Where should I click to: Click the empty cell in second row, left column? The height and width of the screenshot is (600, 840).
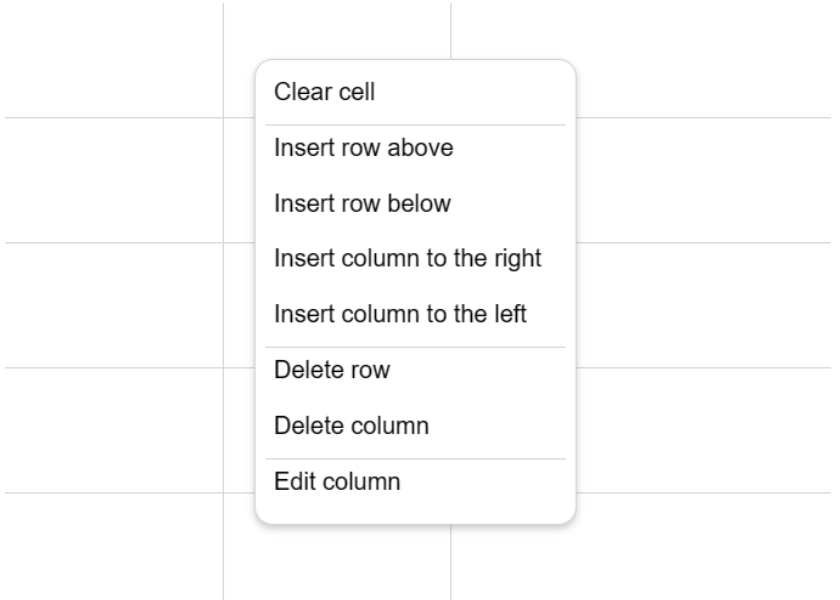tap(114, 180)
